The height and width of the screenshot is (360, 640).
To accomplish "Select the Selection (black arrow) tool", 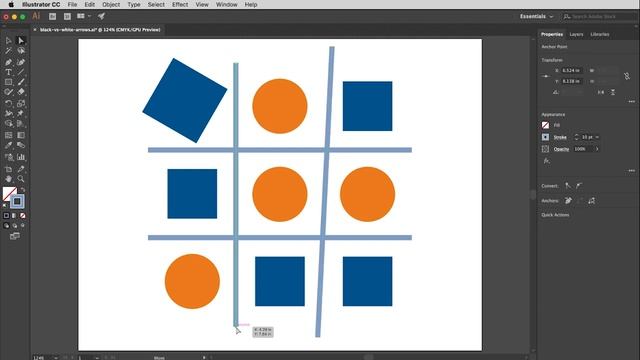I will 9,40.
